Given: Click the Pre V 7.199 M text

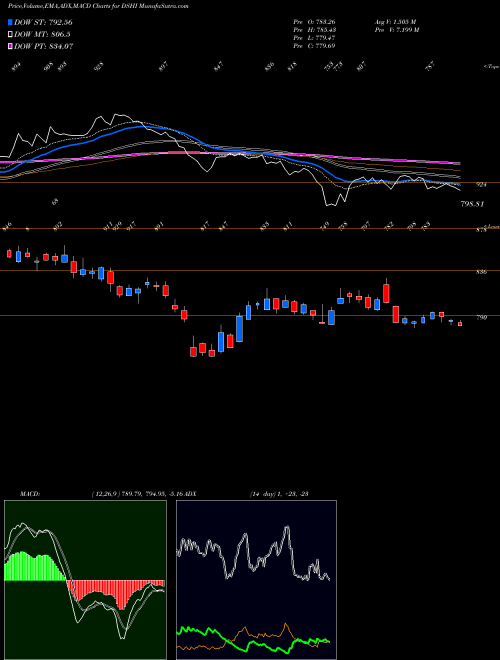Looking at the screenshot, I should tap(396, 30).
